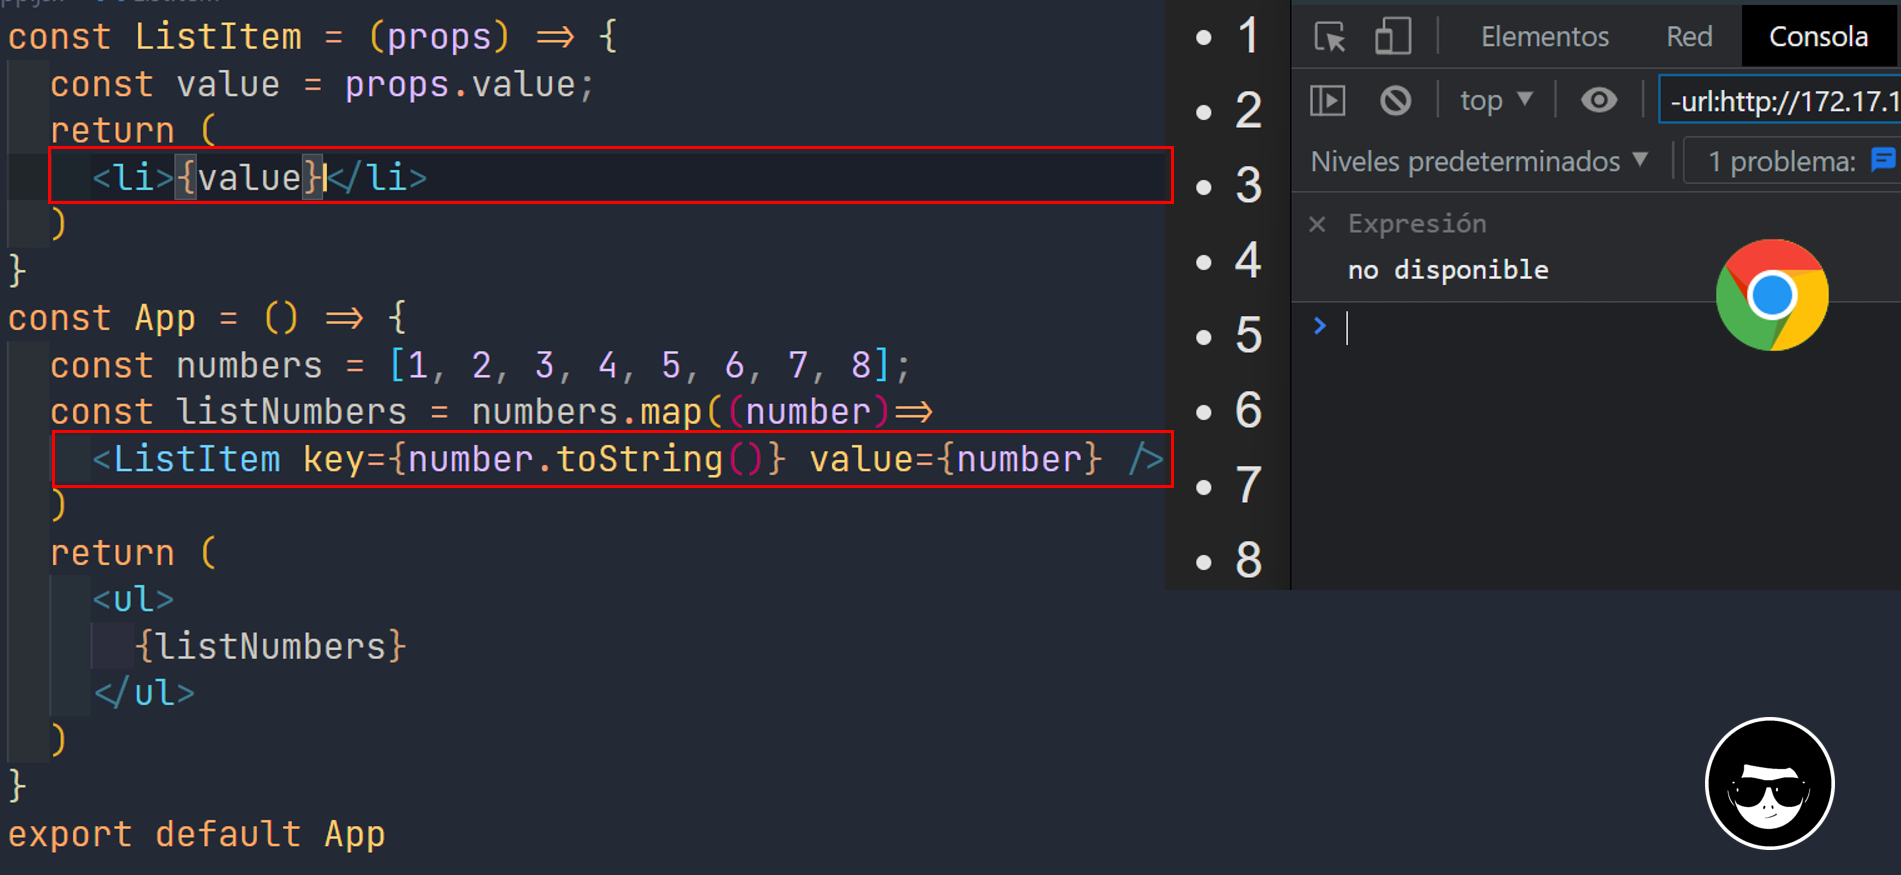Click the closing '</ul>' tag
Screen dimensions: 1901x875
[x=144, y=693]
